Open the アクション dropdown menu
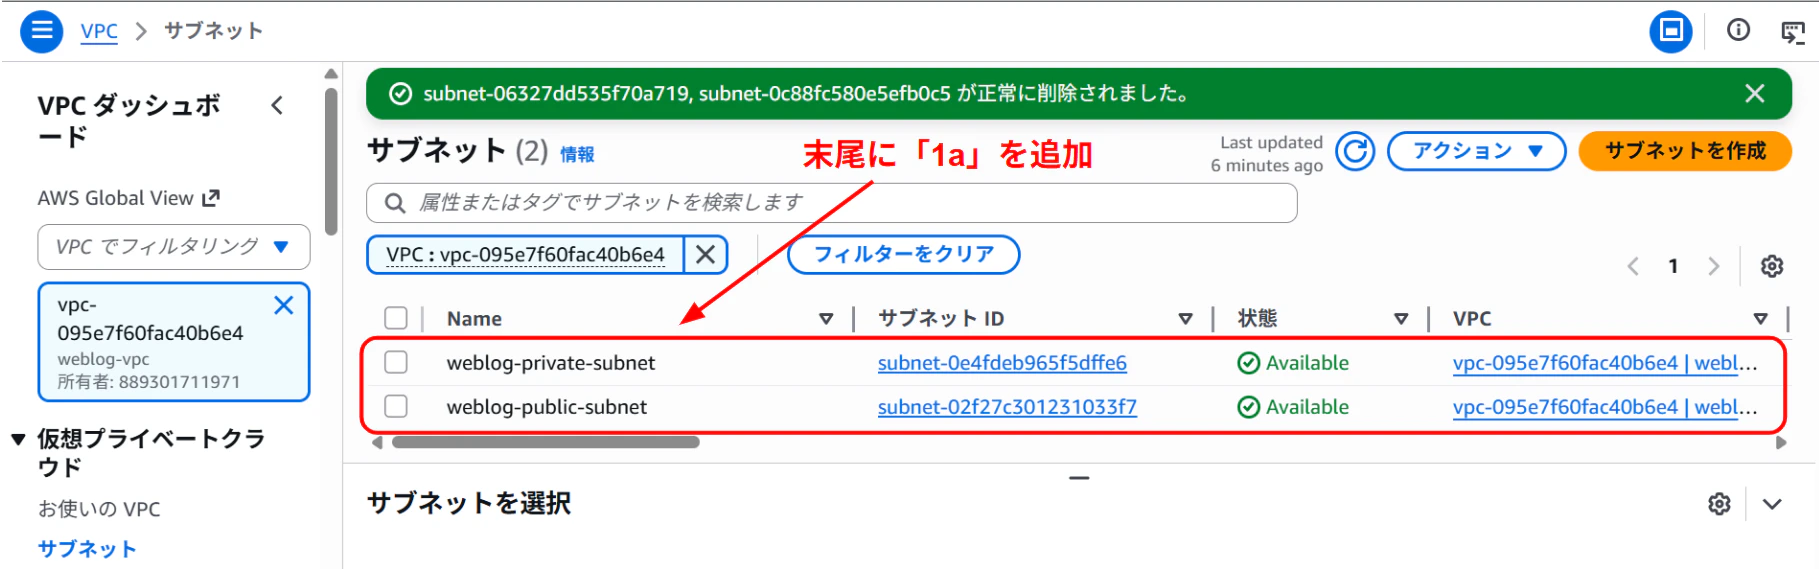The height and width of the screenshot is (569, 1819). point(1476,151)
